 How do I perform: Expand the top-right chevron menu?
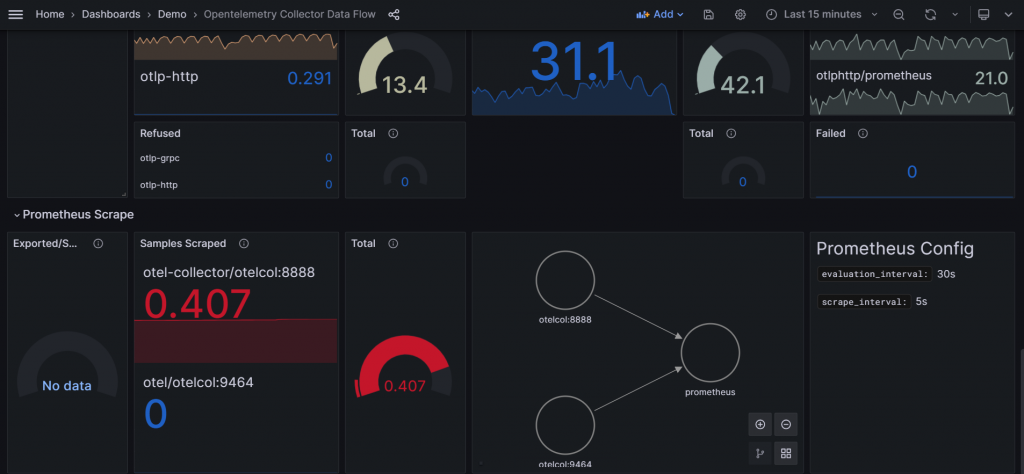(x=1008, y=14)
